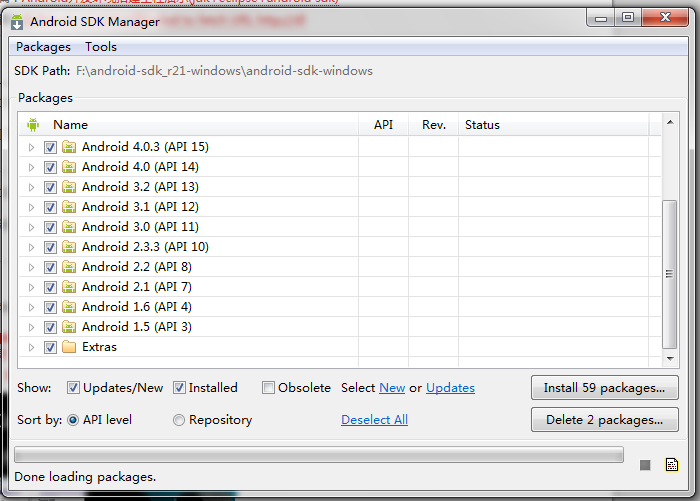Click the Select Updates link
The image size is (700, 501).
click(450, 388)
